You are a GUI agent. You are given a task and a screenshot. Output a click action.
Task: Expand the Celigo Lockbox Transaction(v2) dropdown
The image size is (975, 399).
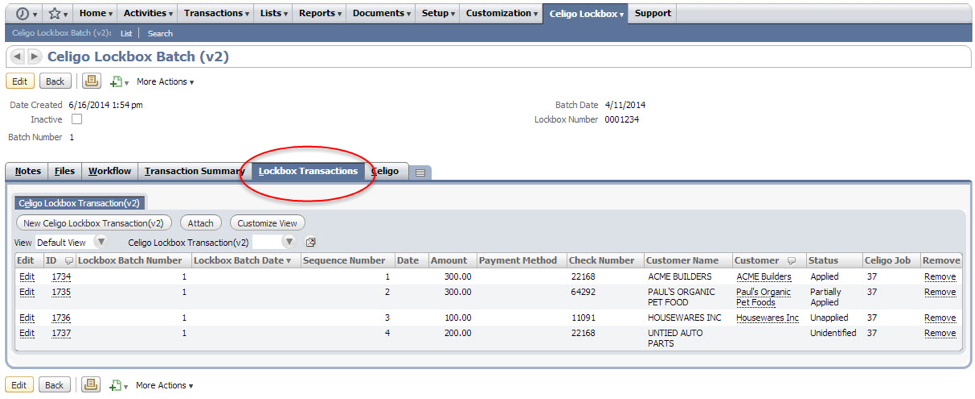[x=289, y=242]
